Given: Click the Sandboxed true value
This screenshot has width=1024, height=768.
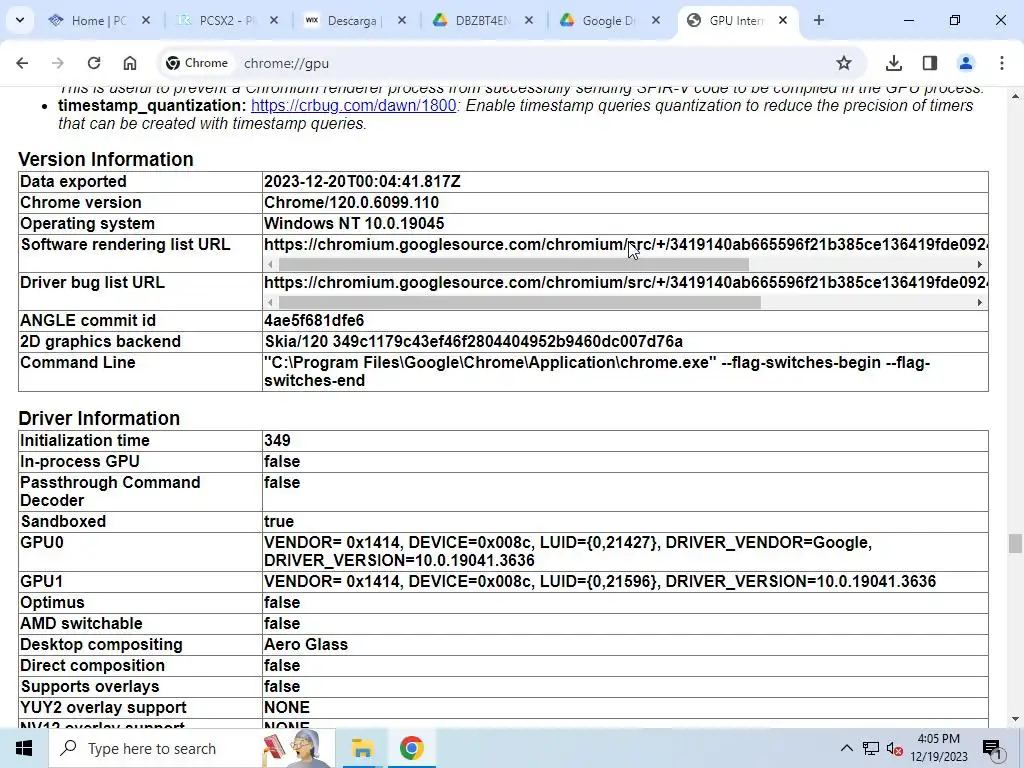Looking at the screenshot, I should click(x=279, y=521).
